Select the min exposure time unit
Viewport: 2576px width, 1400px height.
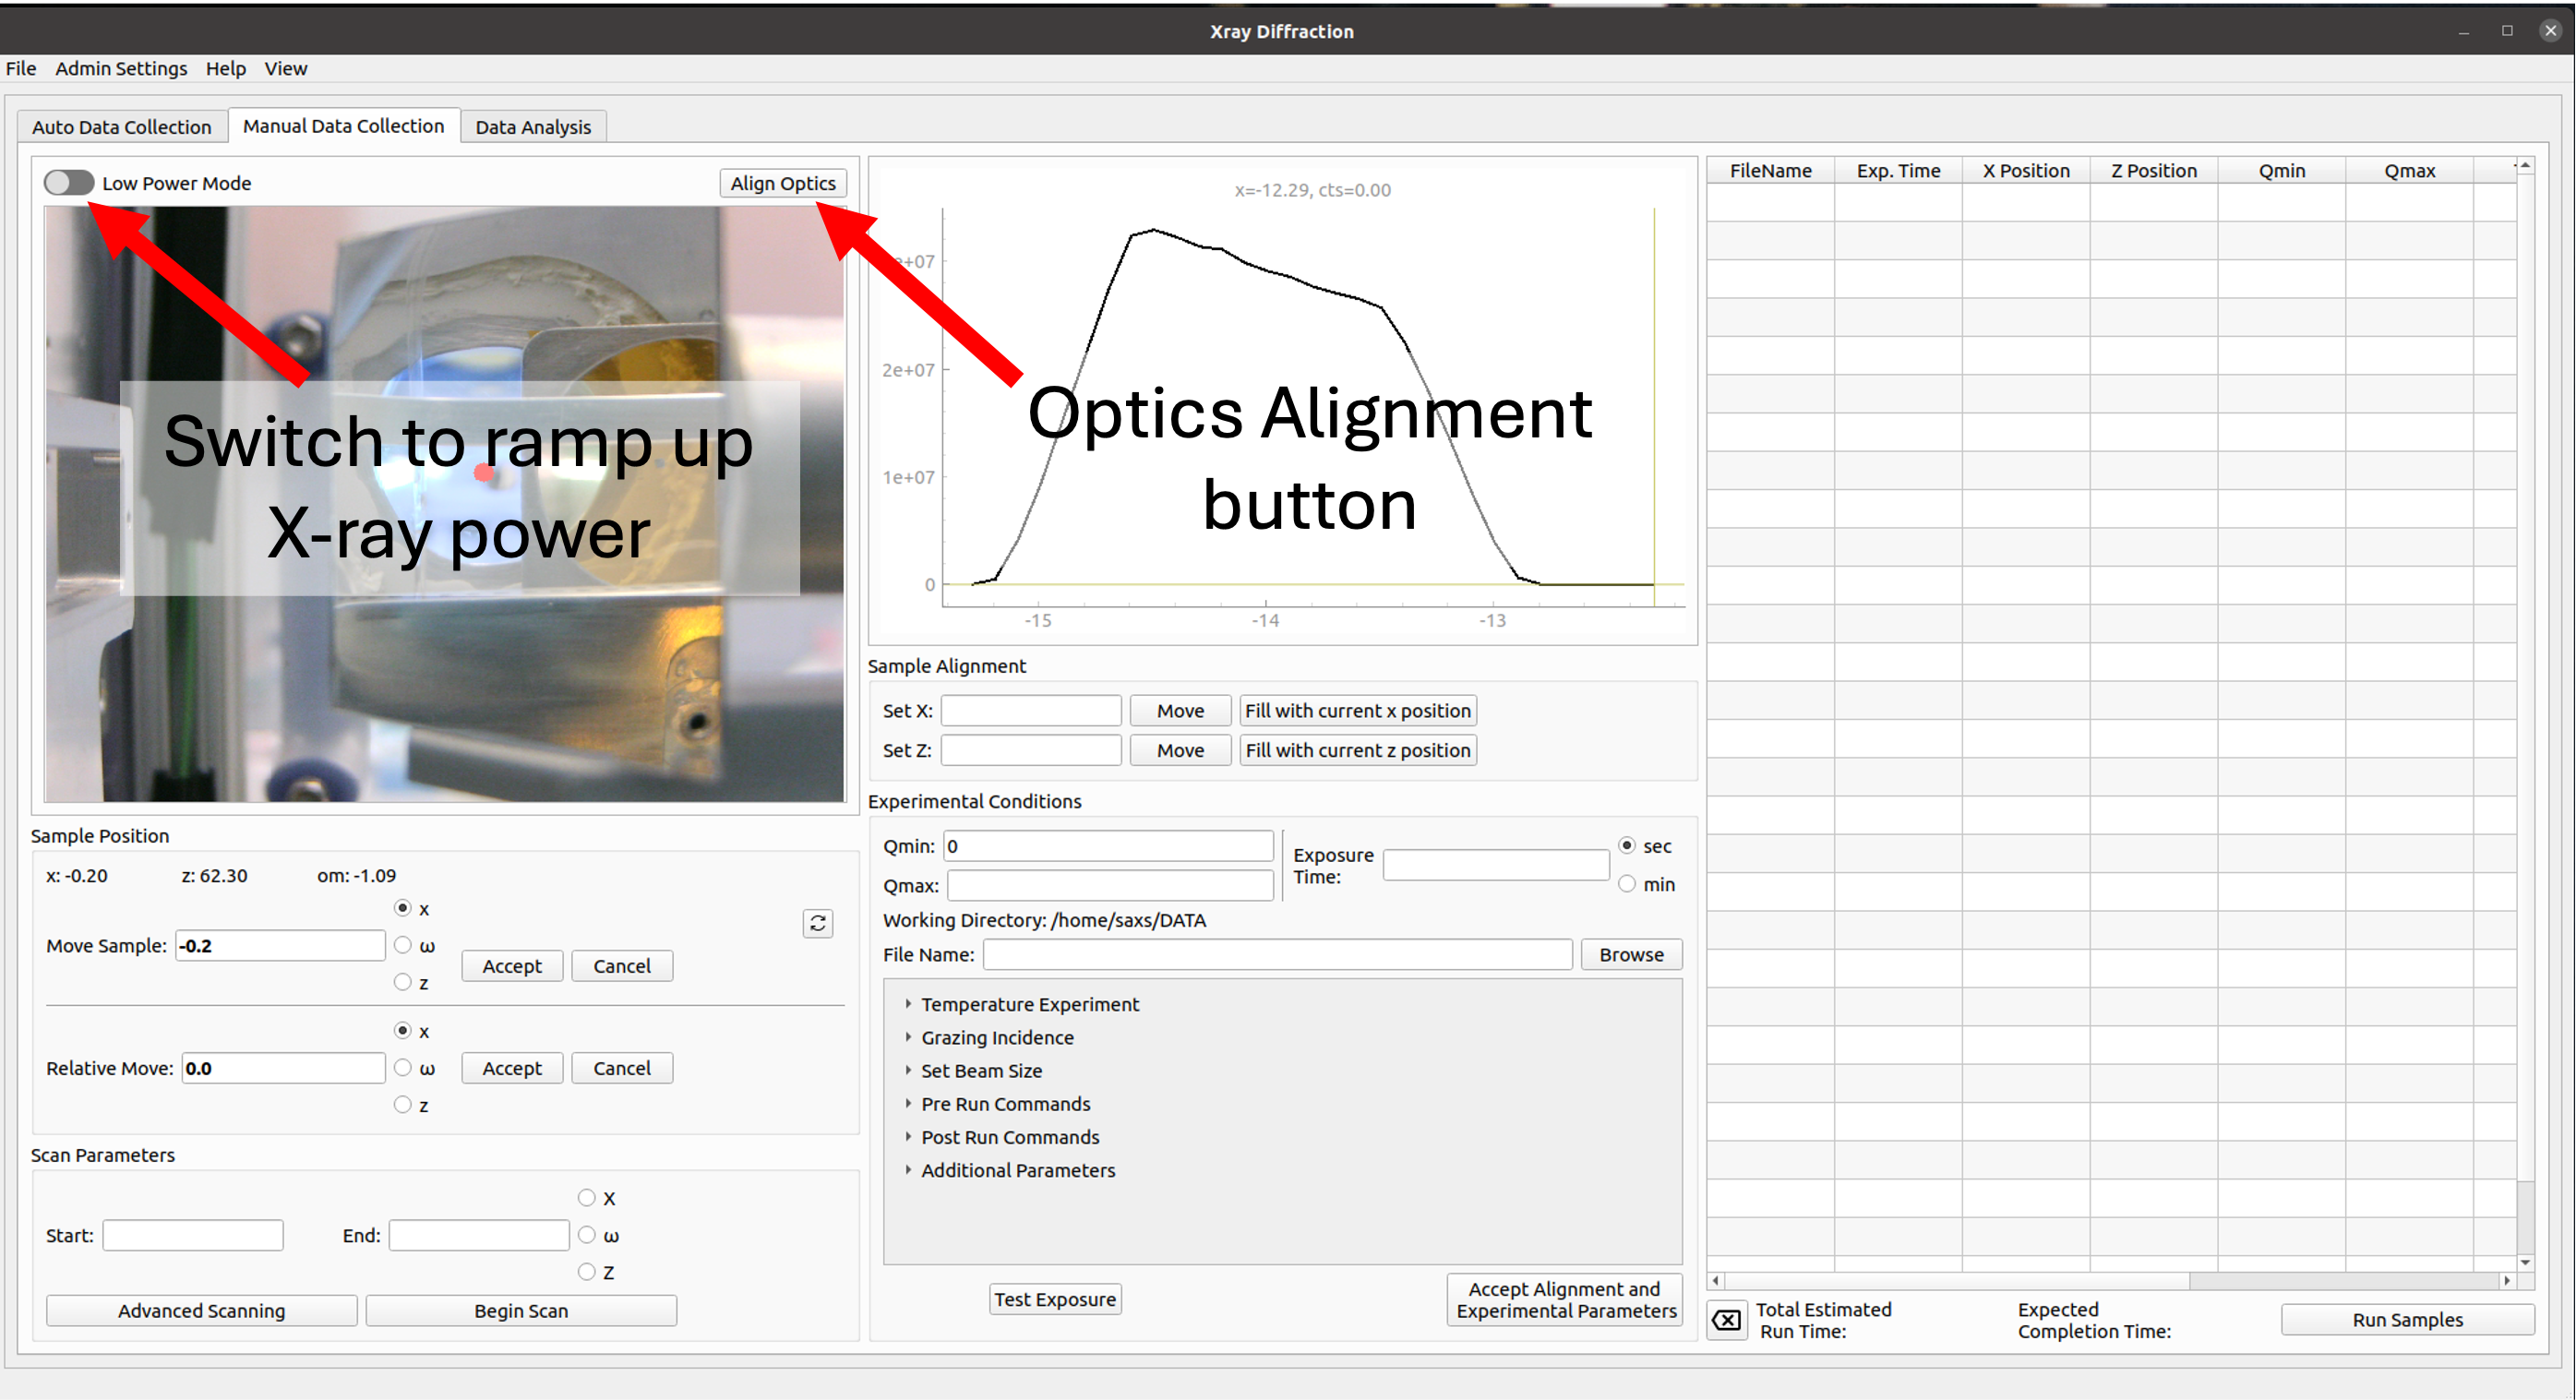pyautogui.click(x=1627, y=884)
